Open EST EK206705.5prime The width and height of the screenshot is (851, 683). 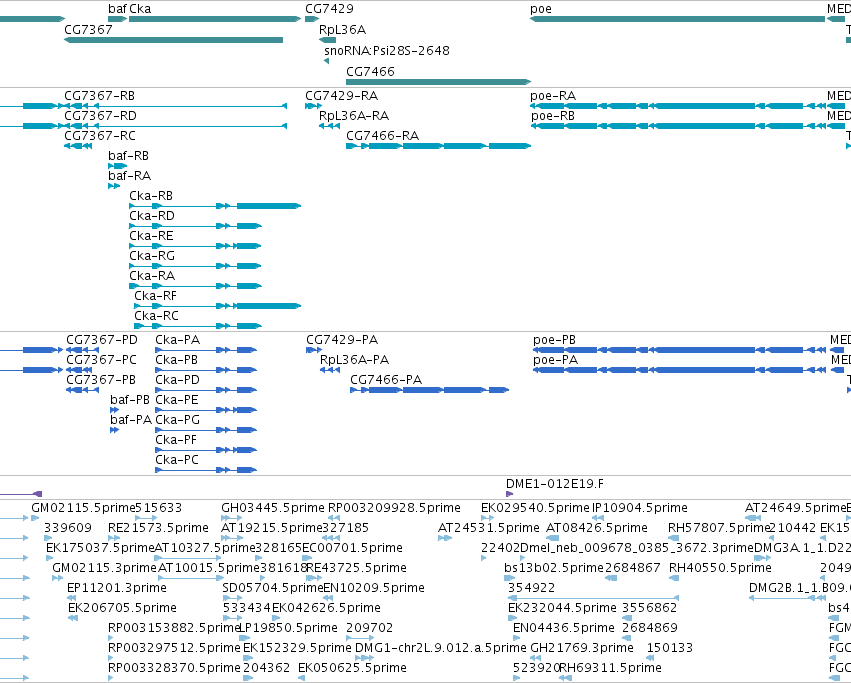click(x=122, y=608)
